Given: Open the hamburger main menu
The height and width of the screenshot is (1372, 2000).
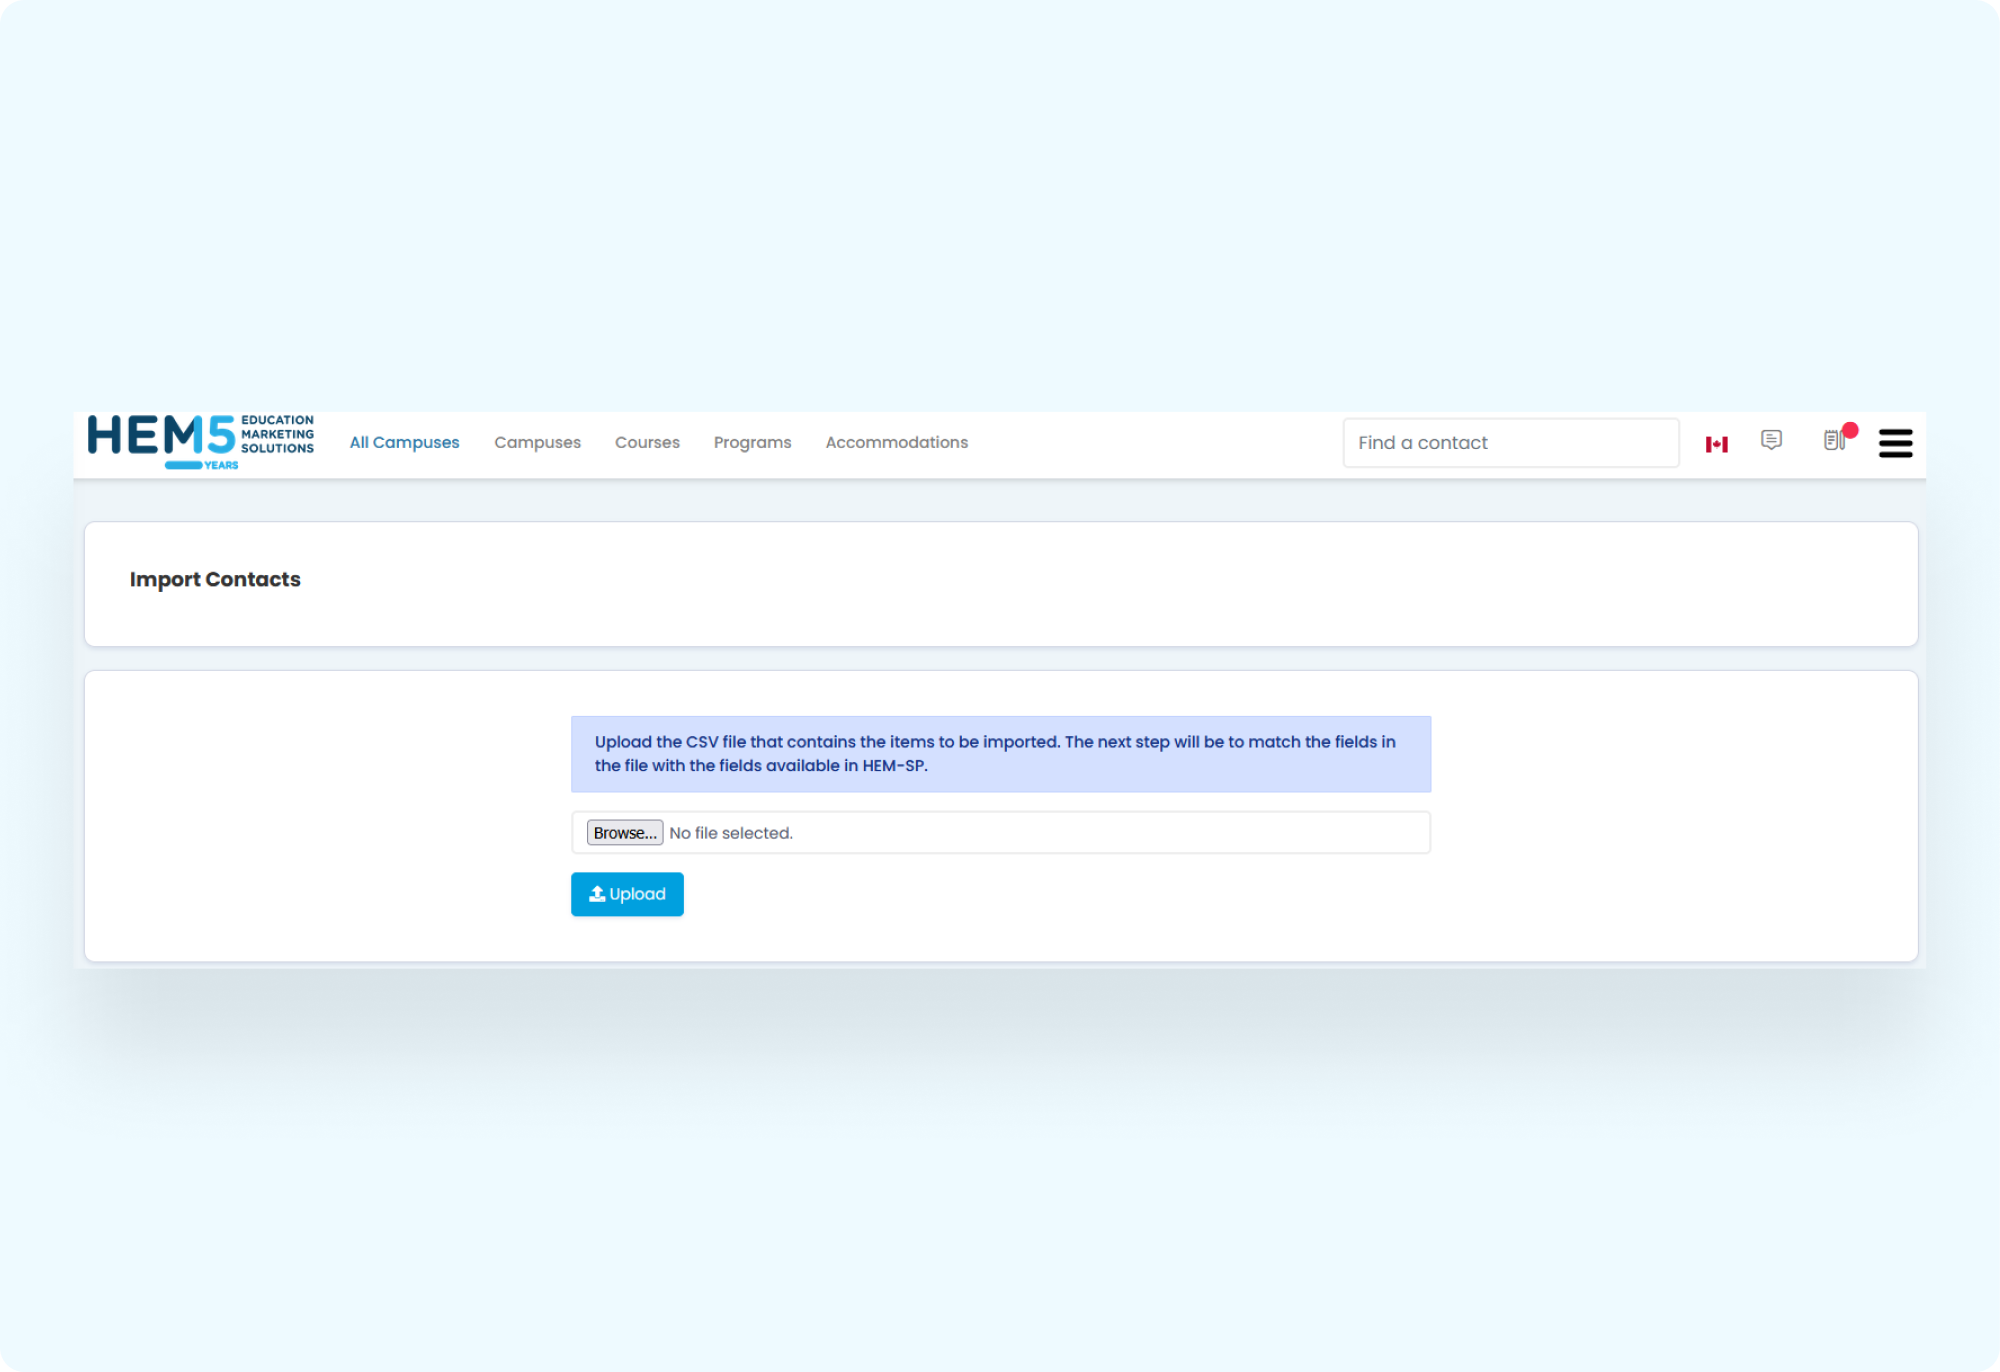Looking at the screenshot, I should (x=1895, y=443).
